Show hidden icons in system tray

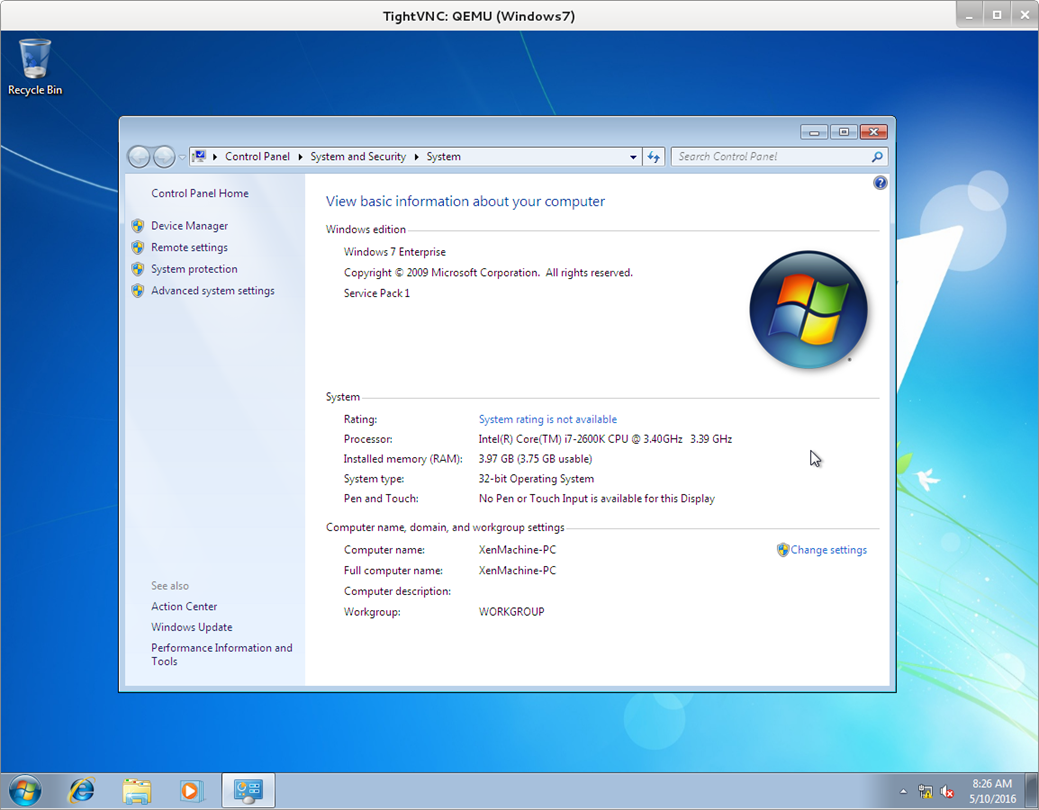click(x=903, y=791)
